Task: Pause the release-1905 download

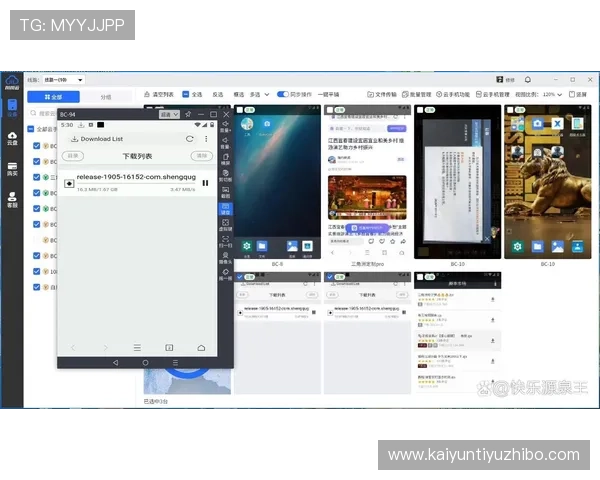Action: click(x=205, y=182)
